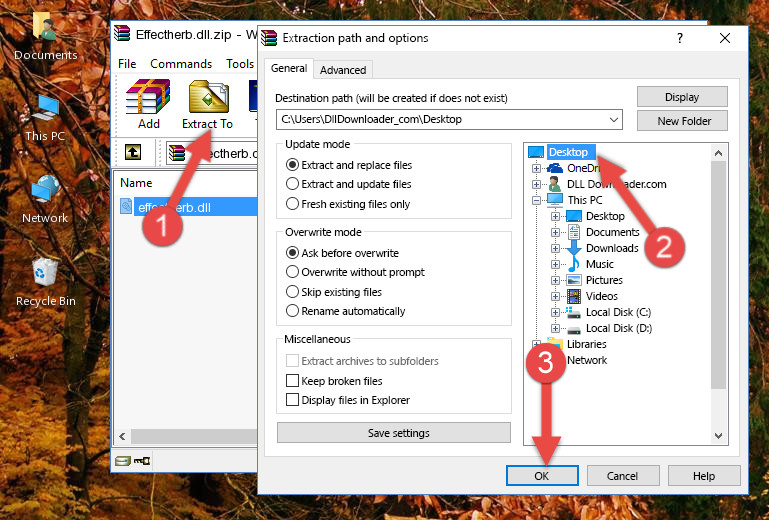Select OneDrive icon in folder tree
This screenshot has height=520, width=769.
tap(555, 168)
